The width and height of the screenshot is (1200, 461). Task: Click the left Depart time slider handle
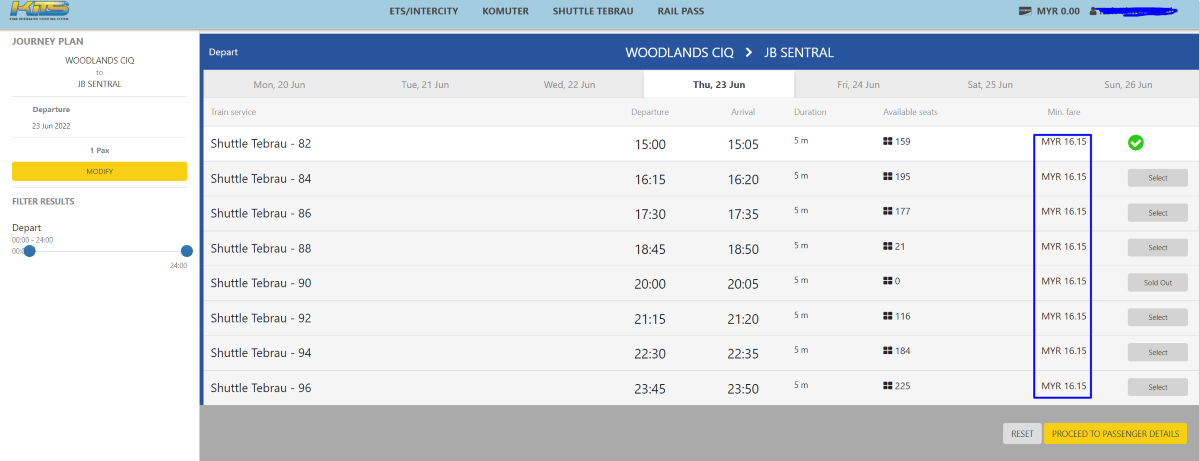click(x=29, y=251)
